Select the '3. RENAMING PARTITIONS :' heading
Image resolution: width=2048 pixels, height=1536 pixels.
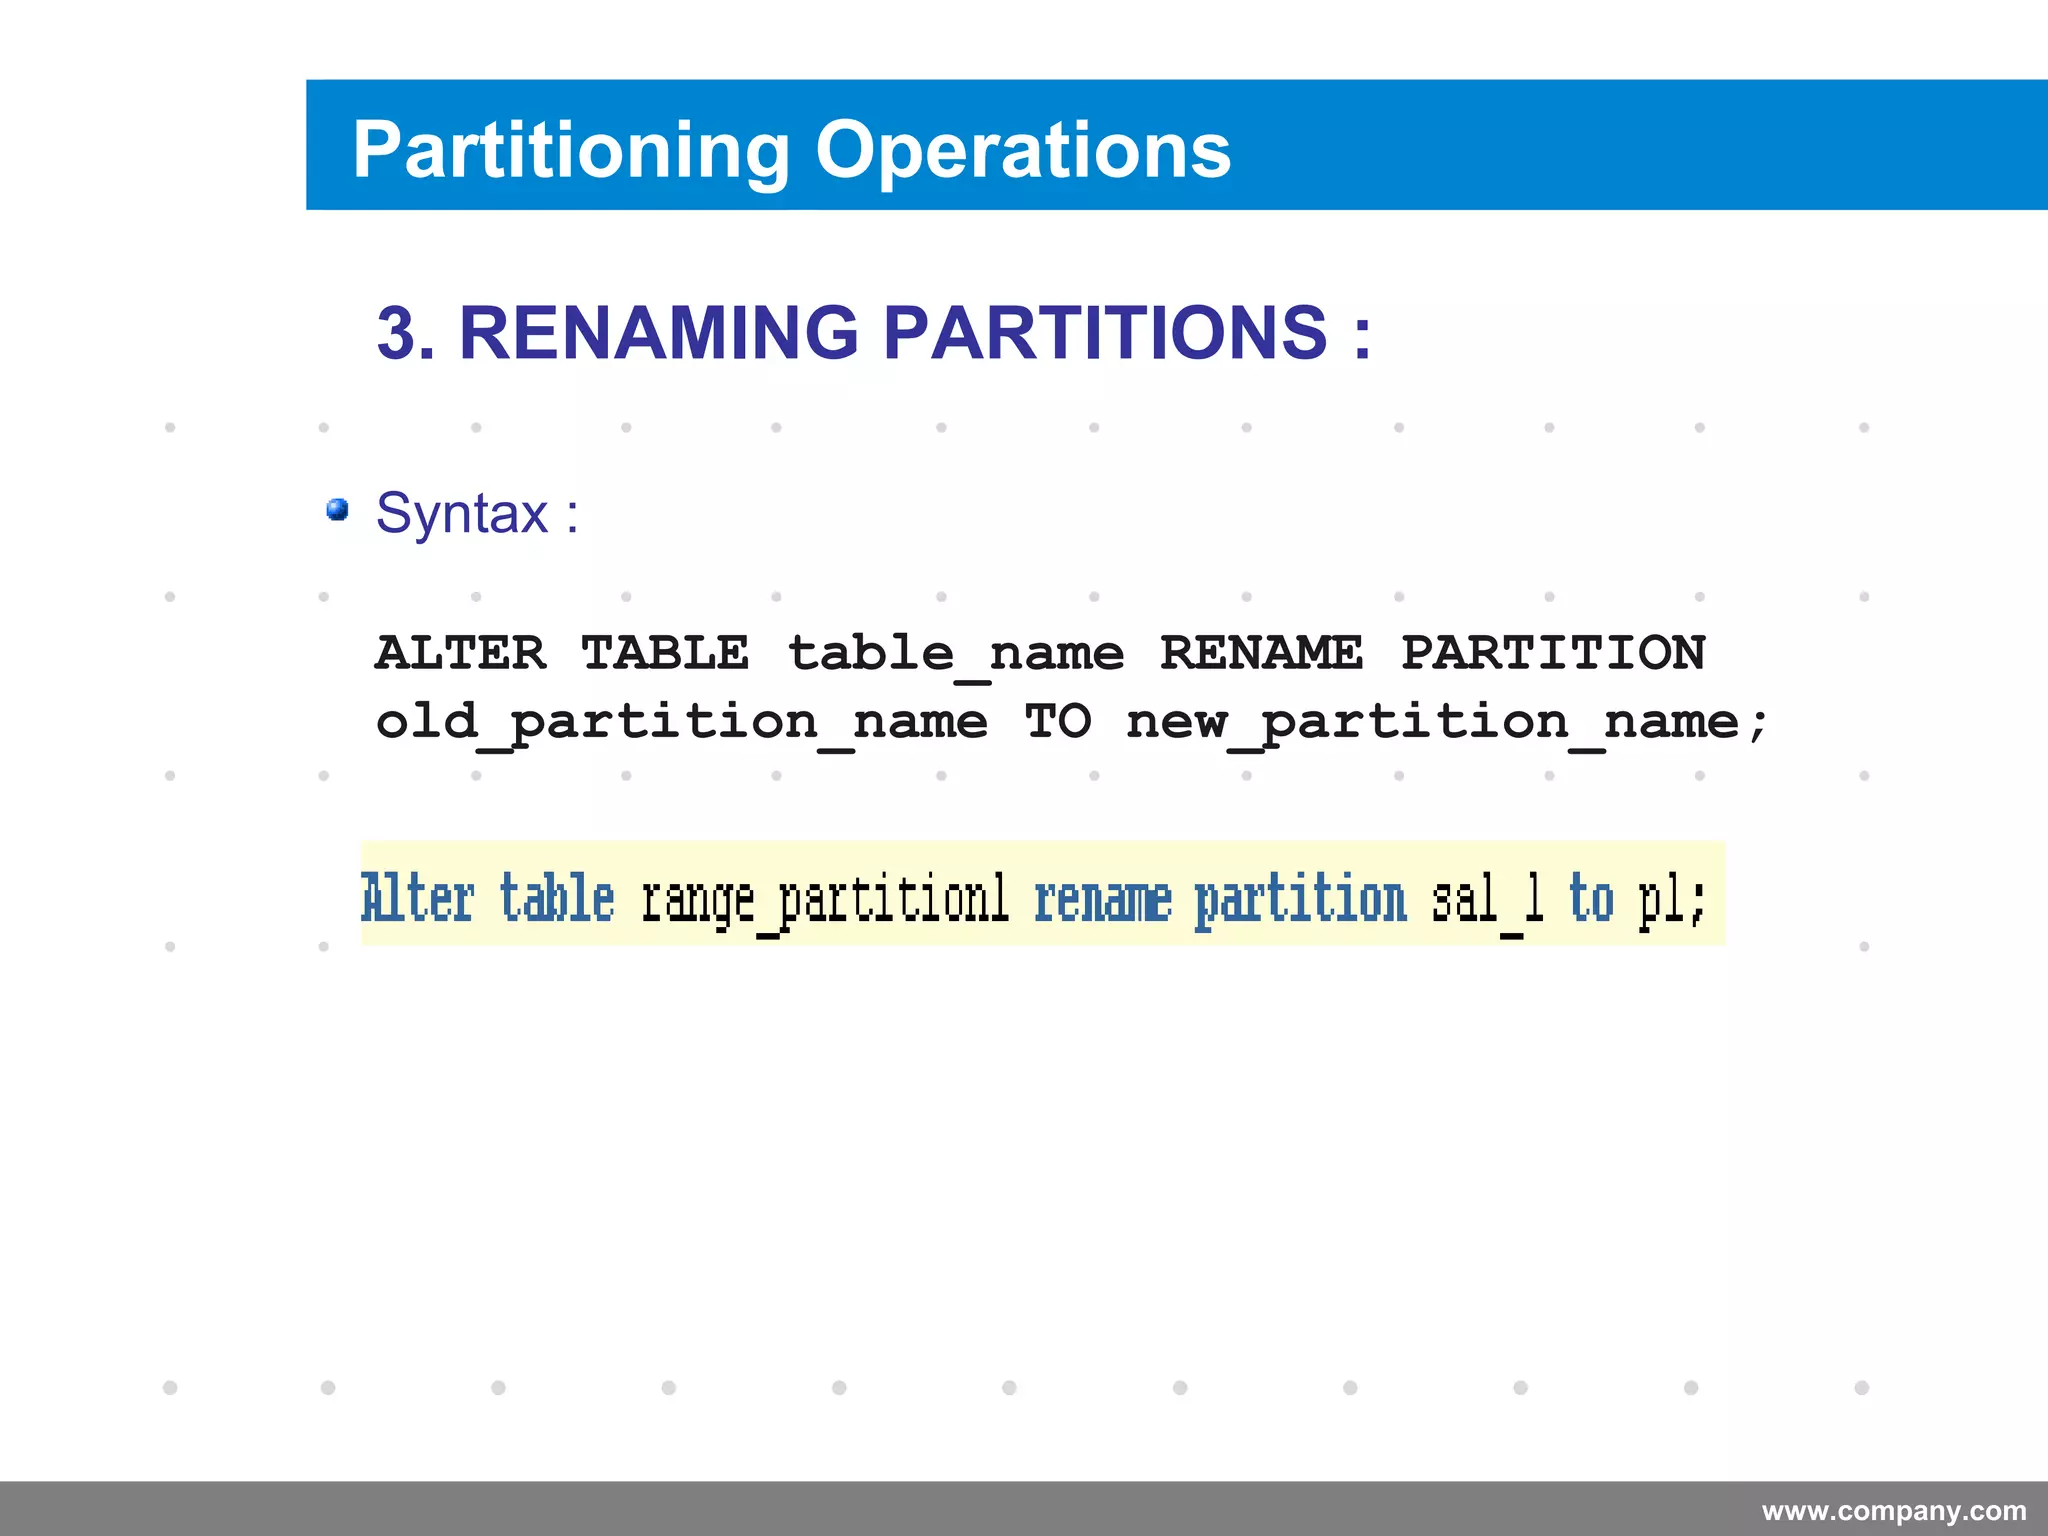[874, 332]
